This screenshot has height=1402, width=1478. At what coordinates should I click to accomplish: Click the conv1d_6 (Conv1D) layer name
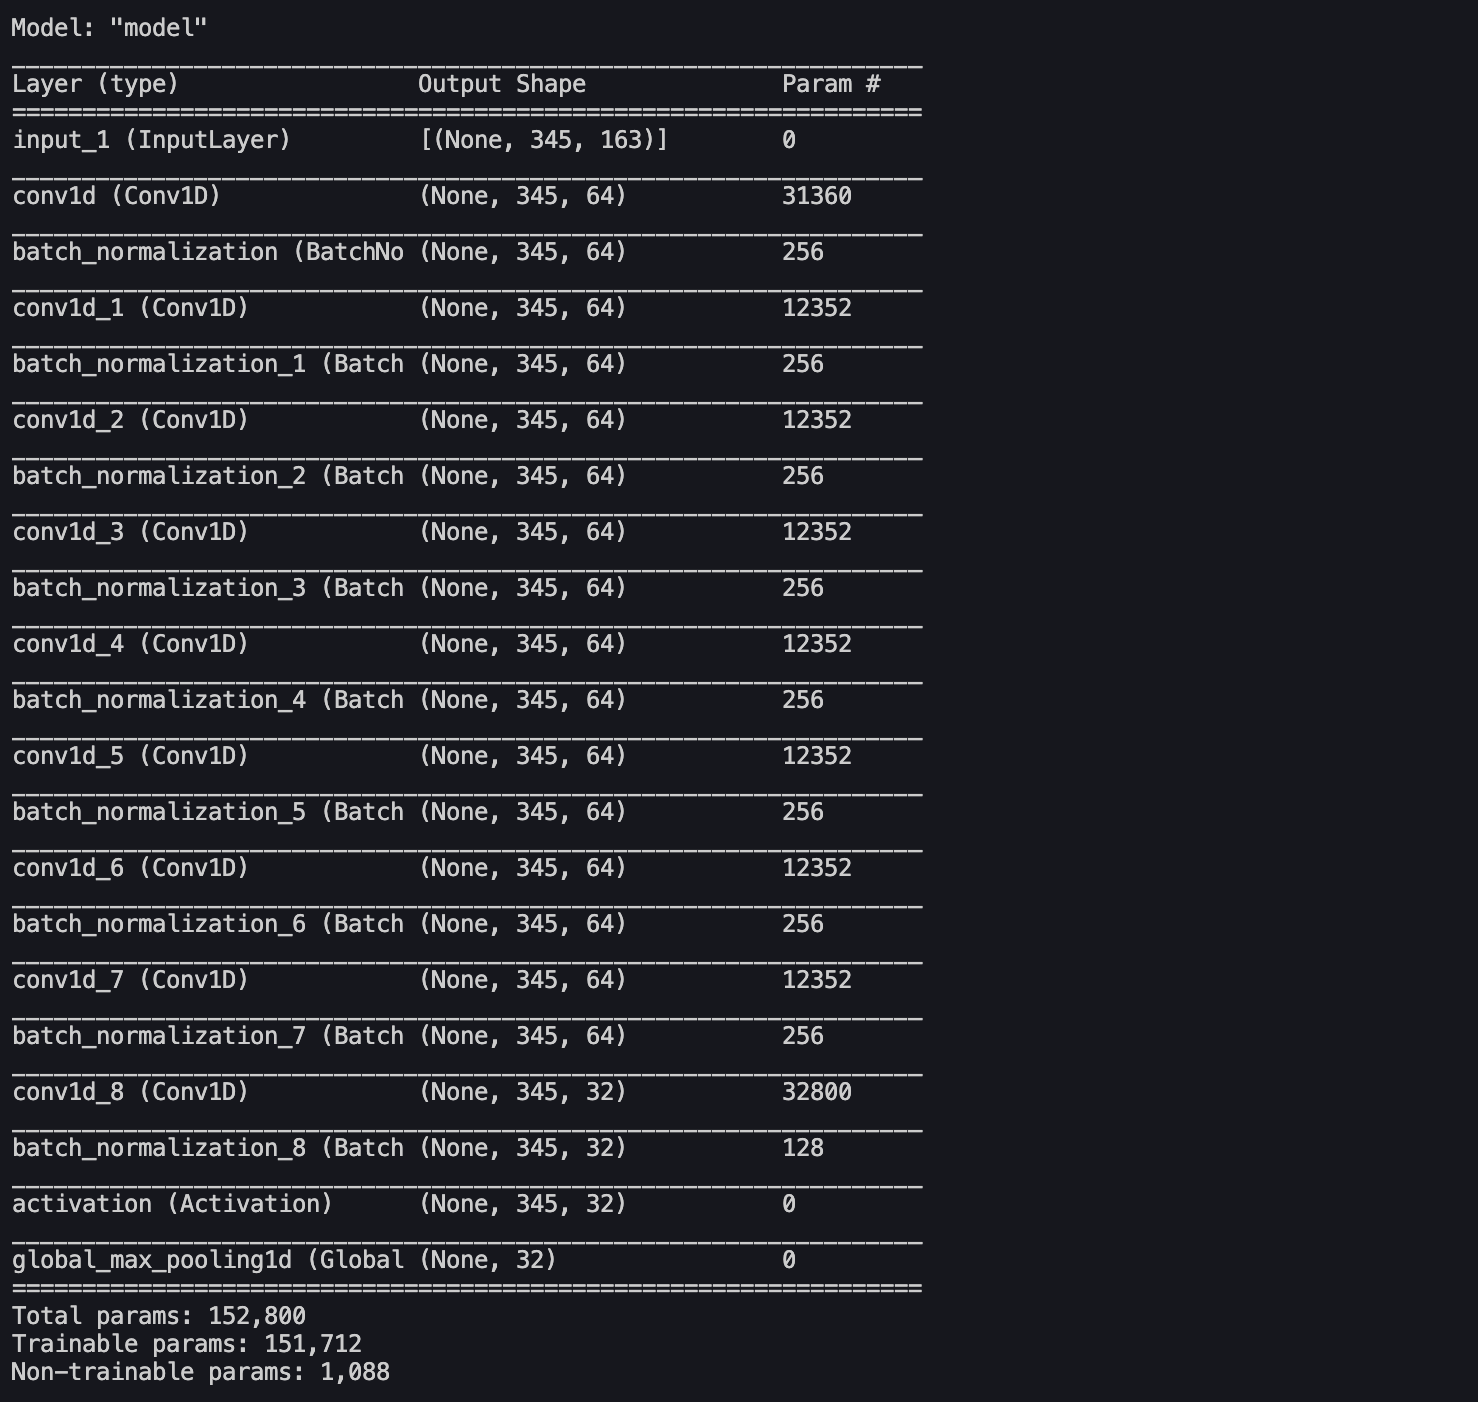click(130, 868)
